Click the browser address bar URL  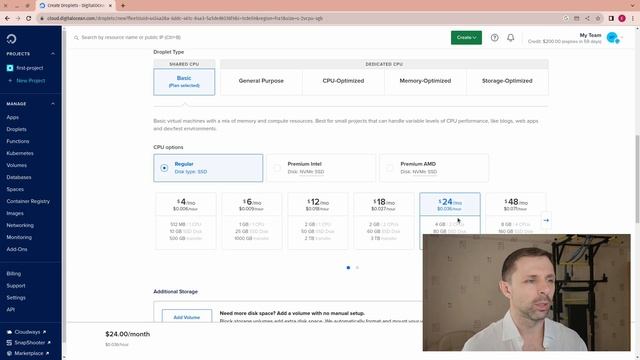click(x=184, y=18)
